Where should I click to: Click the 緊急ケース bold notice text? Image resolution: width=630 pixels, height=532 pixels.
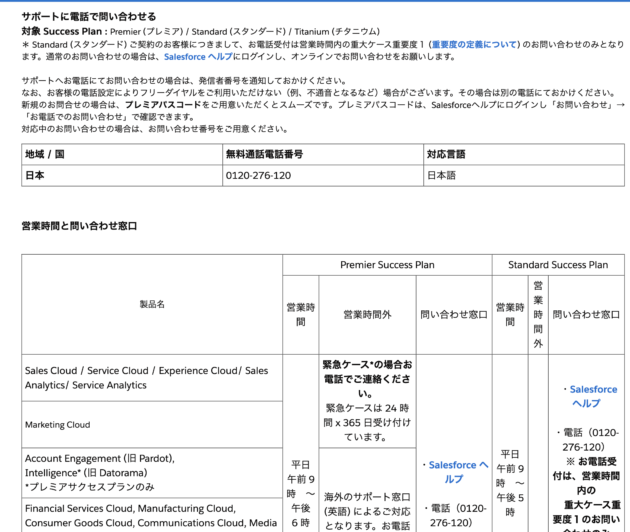367,379
